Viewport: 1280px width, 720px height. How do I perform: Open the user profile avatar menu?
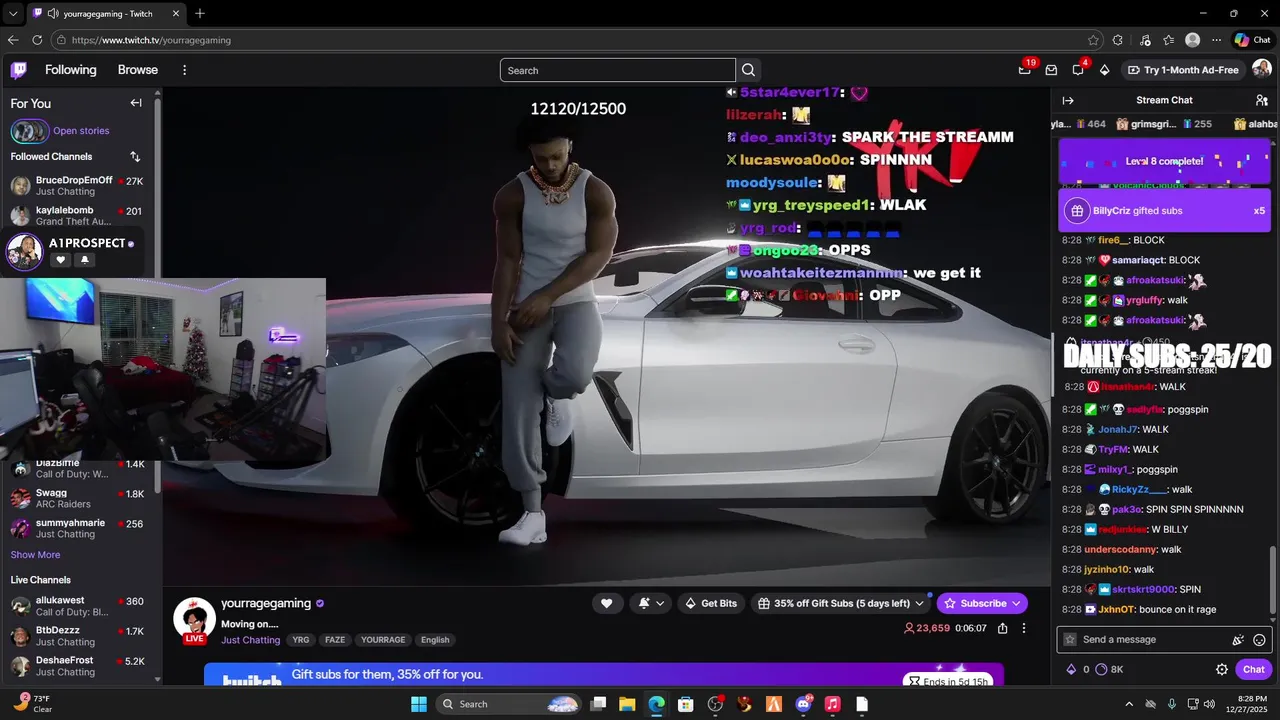coord(1262,69)
